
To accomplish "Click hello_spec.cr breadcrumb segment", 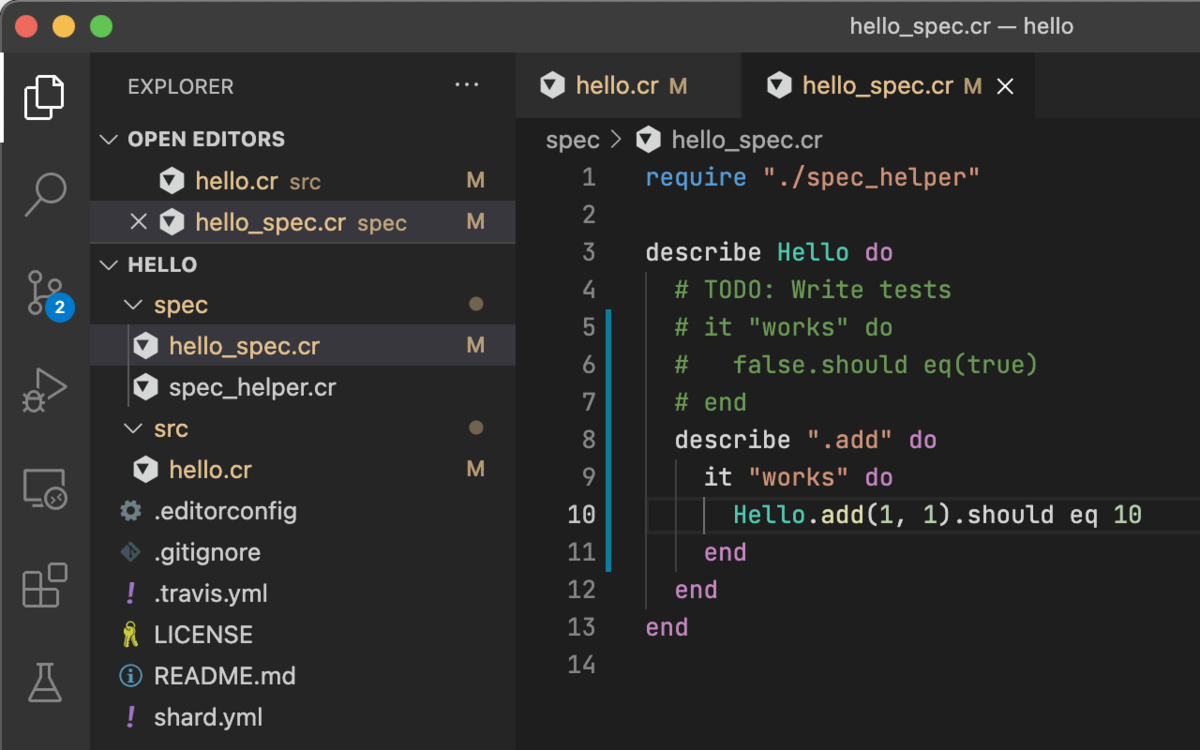I will [x=747, y=140].
